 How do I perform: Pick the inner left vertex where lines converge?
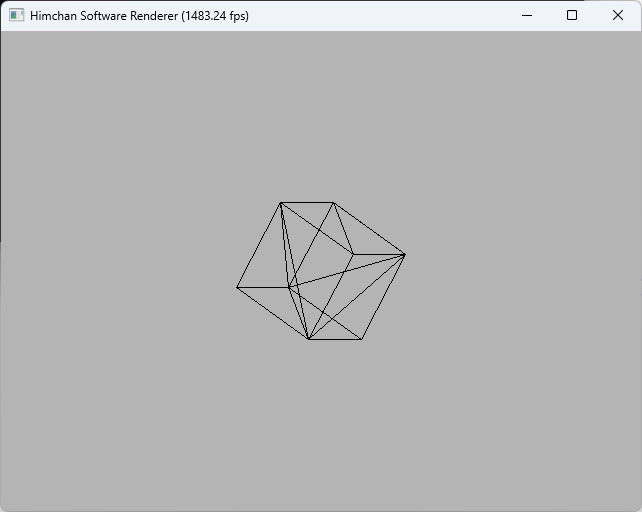(x=289, y=287)
